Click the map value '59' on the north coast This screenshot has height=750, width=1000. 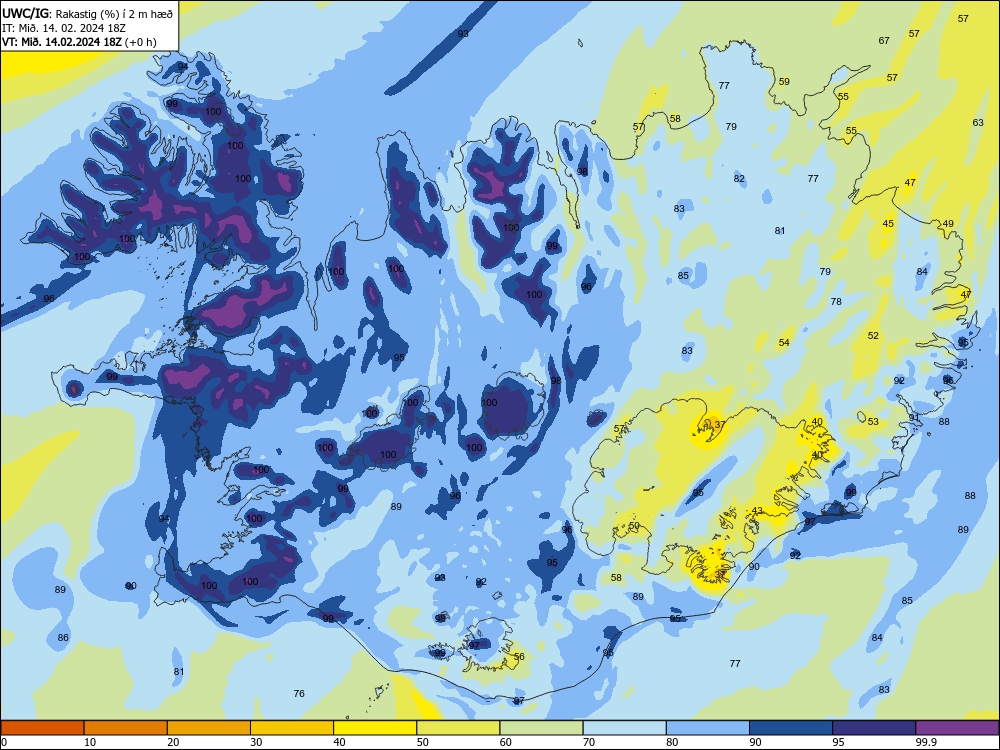pyautogui.click(x=784, y=82)
